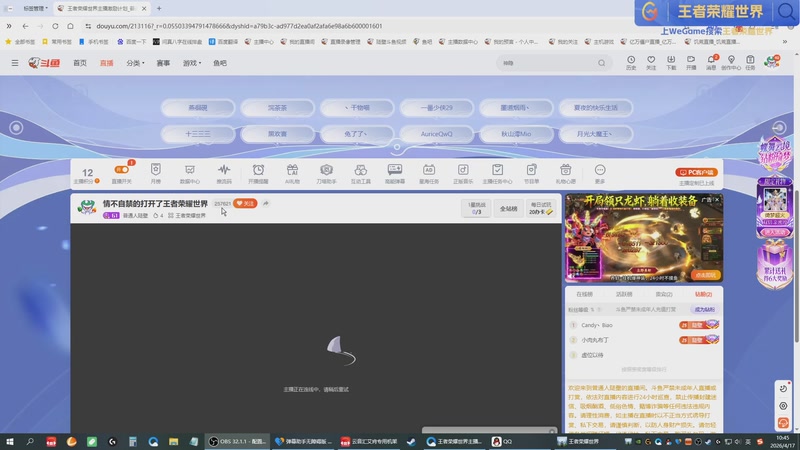Open the 主播任务中心 checklist icon

(x=497, y=173)
